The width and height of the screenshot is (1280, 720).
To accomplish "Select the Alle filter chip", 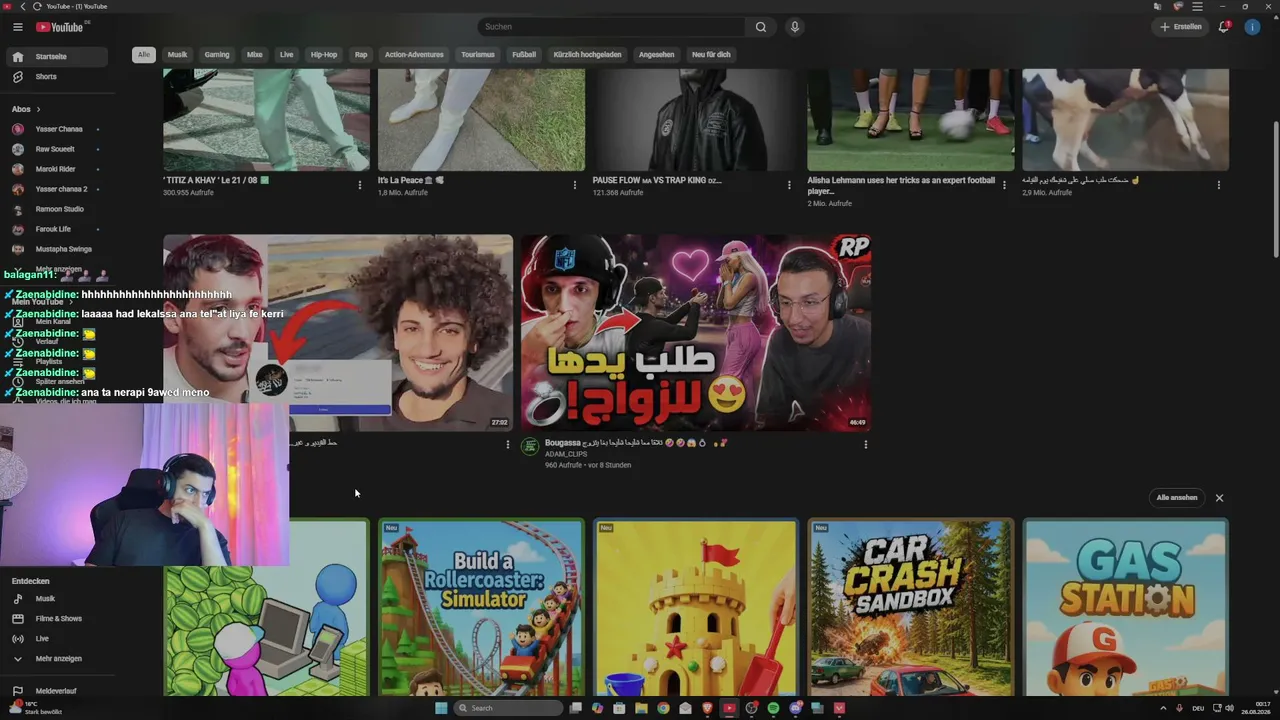I will [x=144, y=55].
